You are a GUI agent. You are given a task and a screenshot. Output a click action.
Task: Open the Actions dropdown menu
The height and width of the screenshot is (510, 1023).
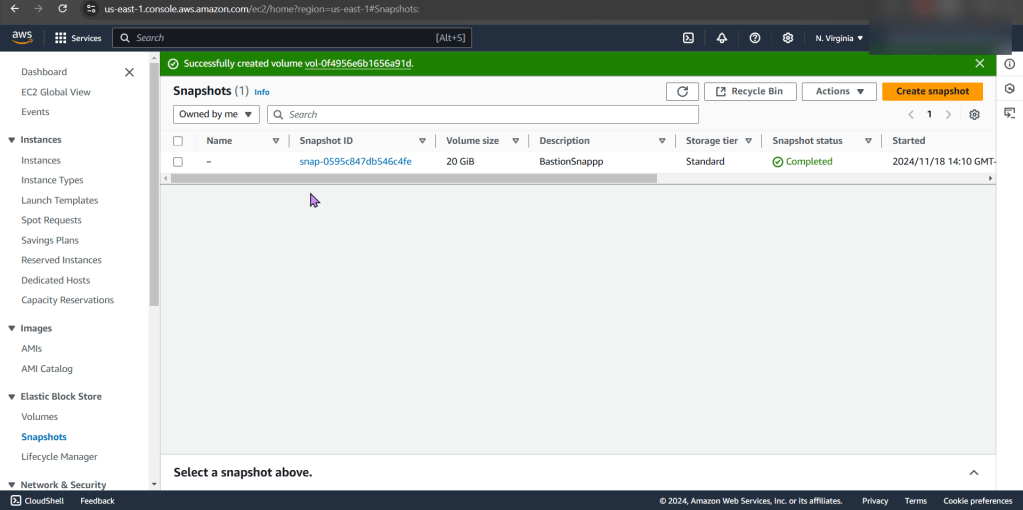point(838,91)
